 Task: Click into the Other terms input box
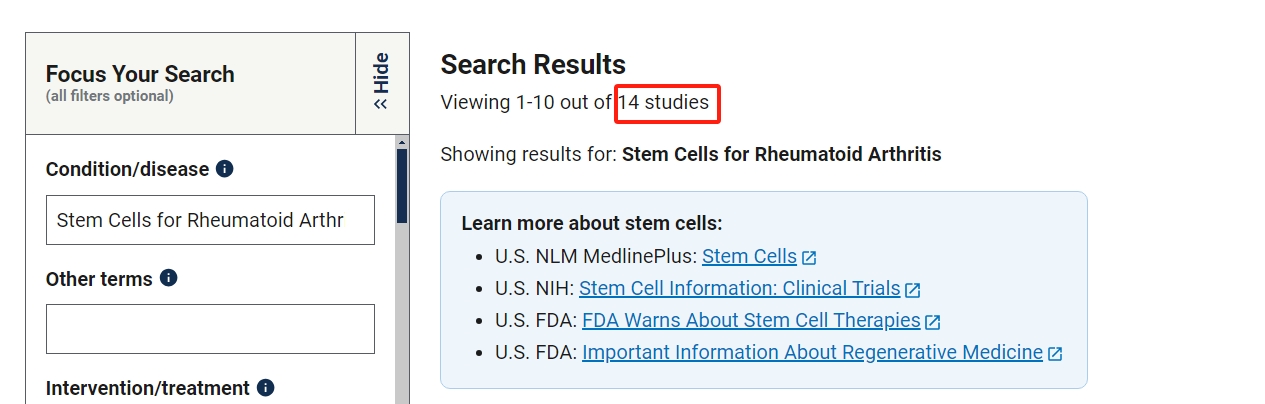pos(210,329)
